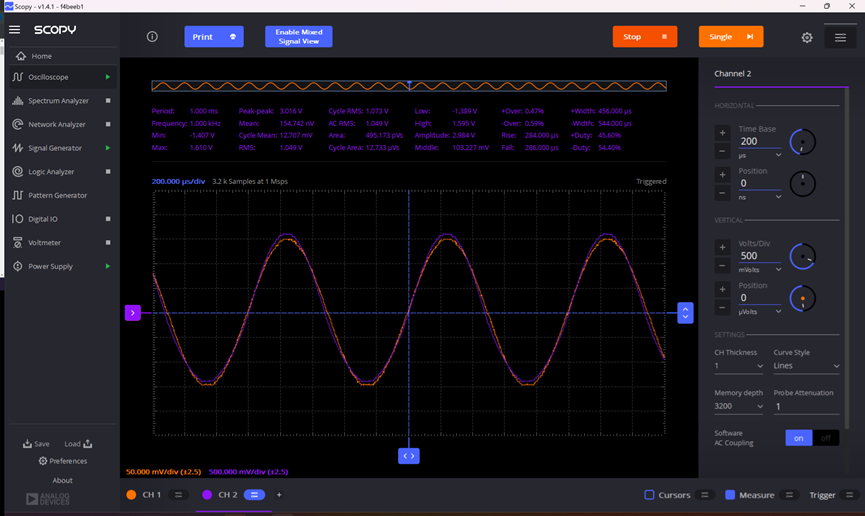Click the blue horizontal position handle
The width and height of the screenshot is (865, 516).
(409, 456)
